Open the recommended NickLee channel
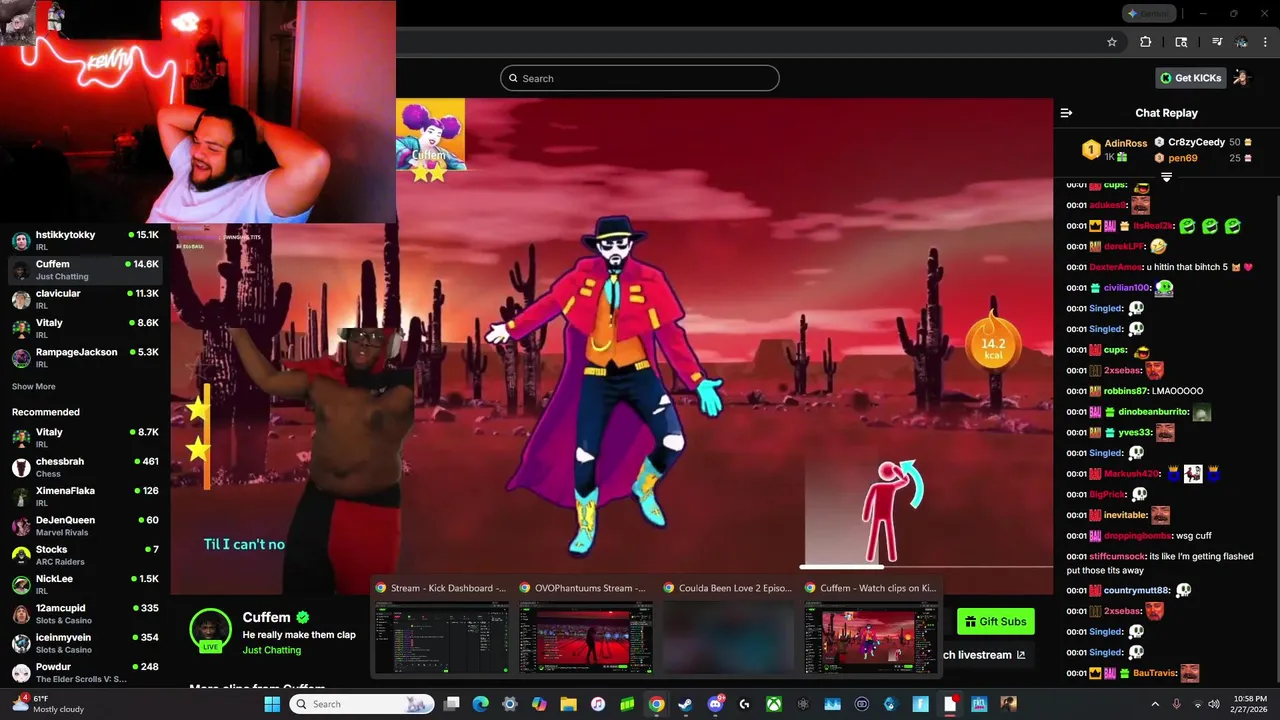 click(x=85, y=584)
